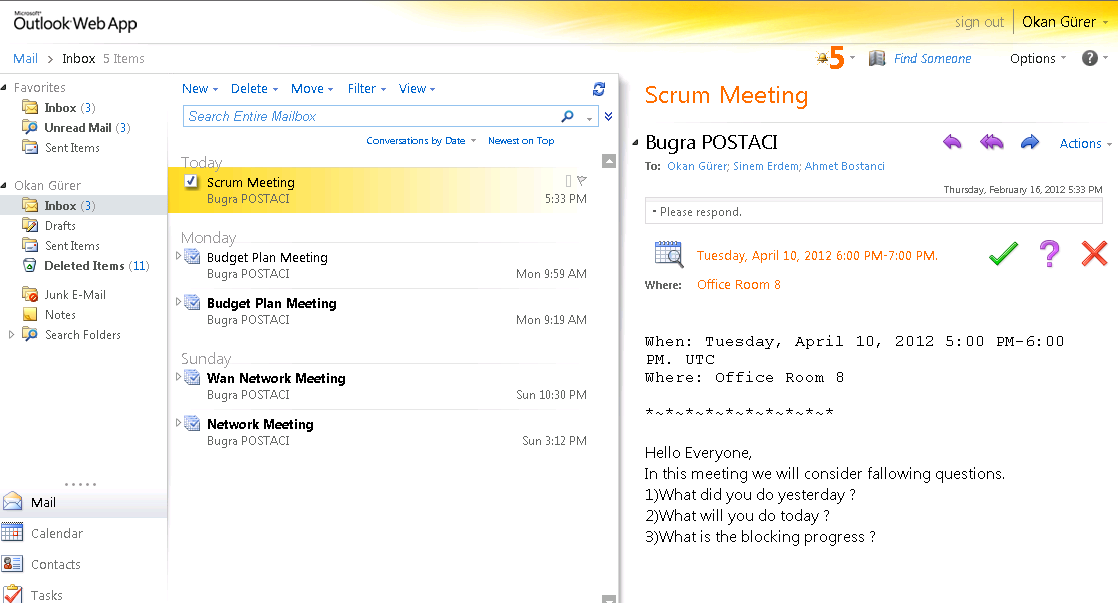1118x603 pixels.
Task: Click the sign out link
Action: pyautogui.click(x=979, y=22)
